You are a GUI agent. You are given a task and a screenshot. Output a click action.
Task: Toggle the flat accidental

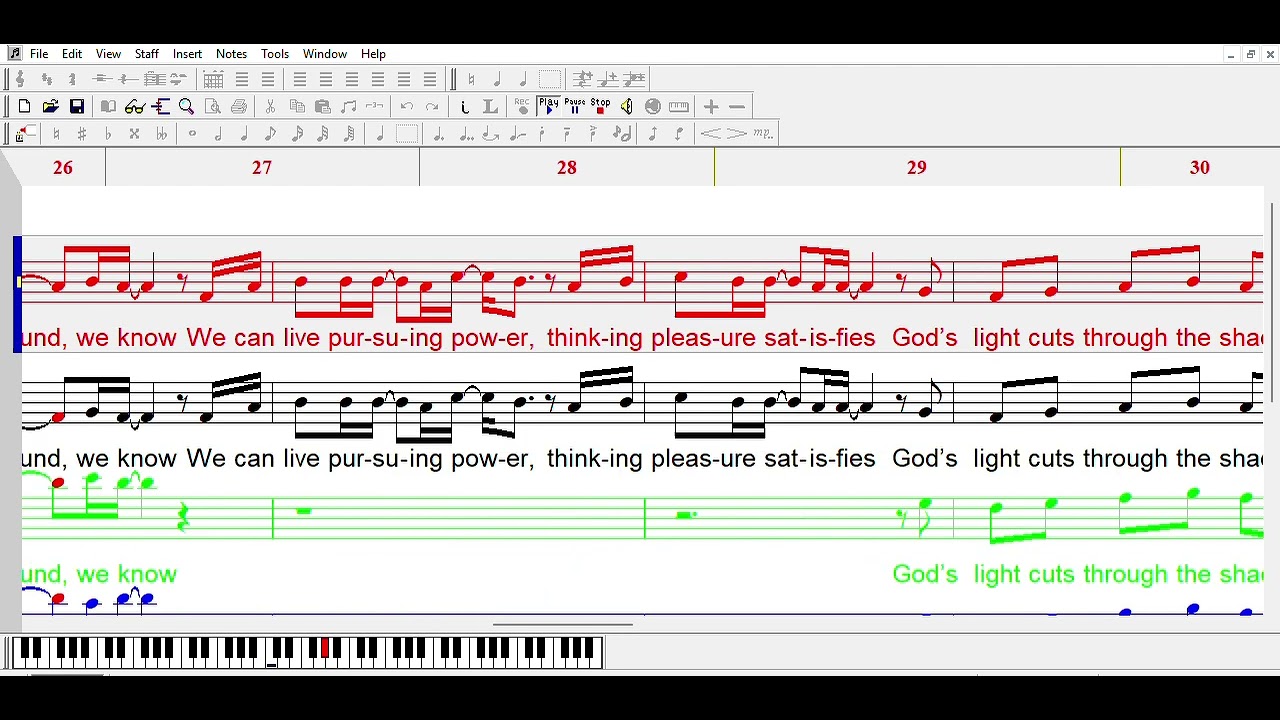pos(108,134)
